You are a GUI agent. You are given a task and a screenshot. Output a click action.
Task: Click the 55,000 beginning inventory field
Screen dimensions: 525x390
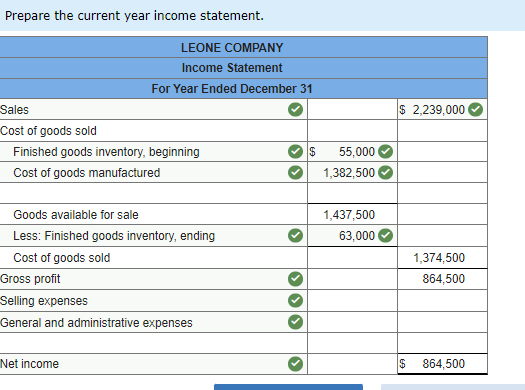click(x=352, y=152)
